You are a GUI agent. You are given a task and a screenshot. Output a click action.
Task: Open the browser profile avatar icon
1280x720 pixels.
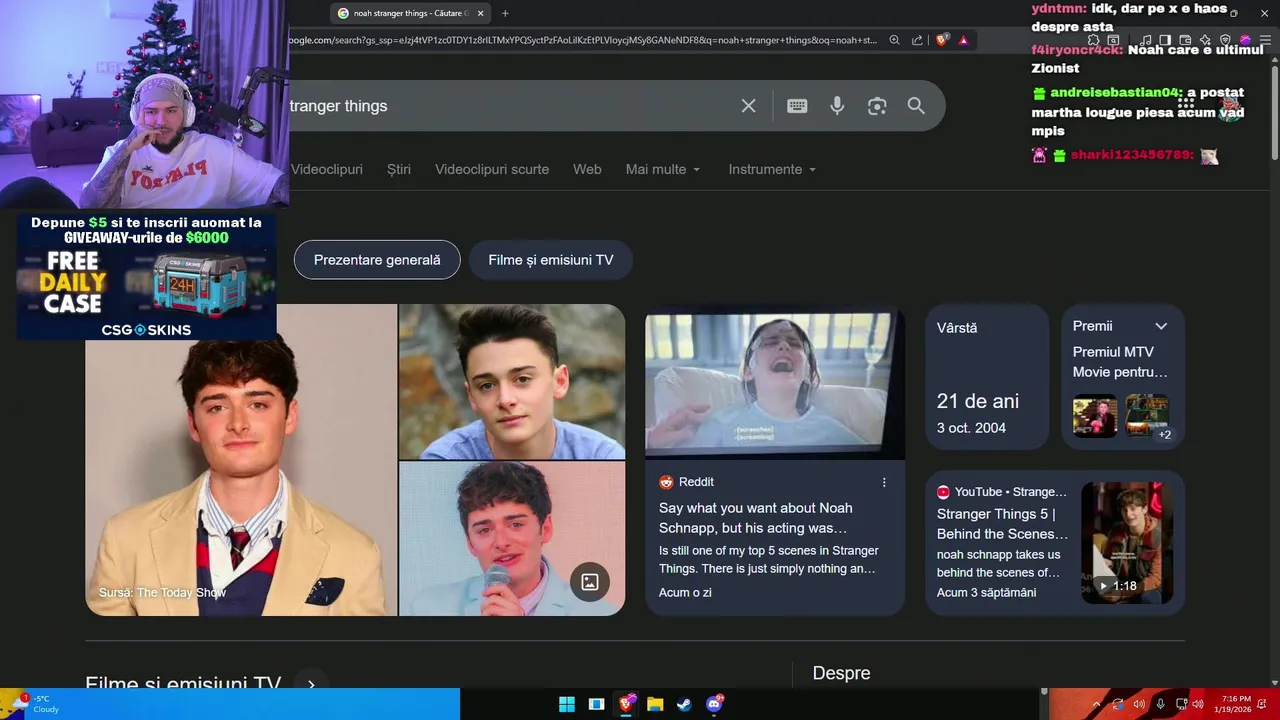[x=1245, y=40]
